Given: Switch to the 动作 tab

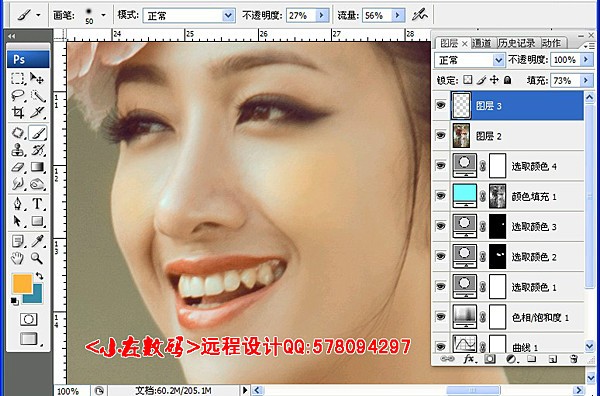Looking at the screenshot, I should pyautogui.click(x=551, y=43).
